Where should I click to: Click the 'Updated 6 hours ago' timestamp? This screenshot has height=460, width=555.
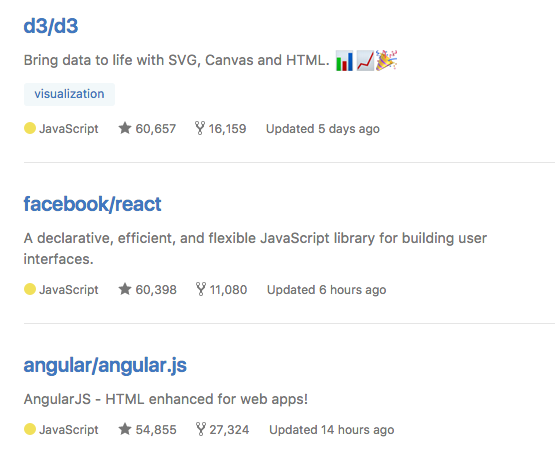point(326,290)
